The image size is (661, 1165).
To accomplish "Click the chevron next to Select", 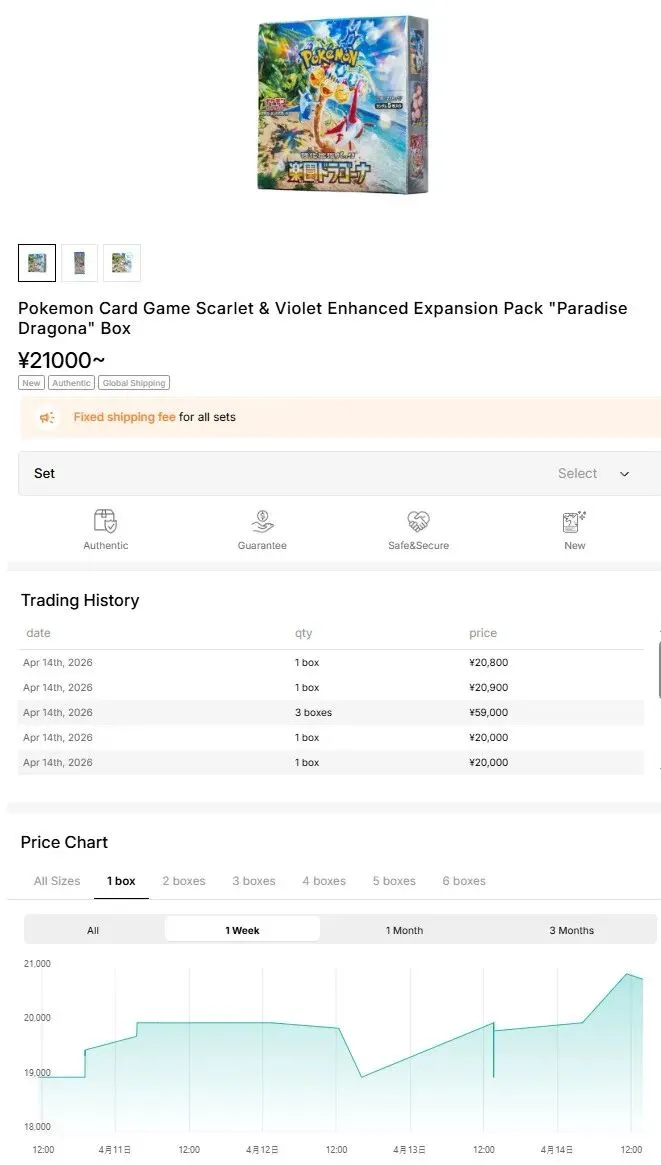I will pyautogui.click(x=625, y=474).
